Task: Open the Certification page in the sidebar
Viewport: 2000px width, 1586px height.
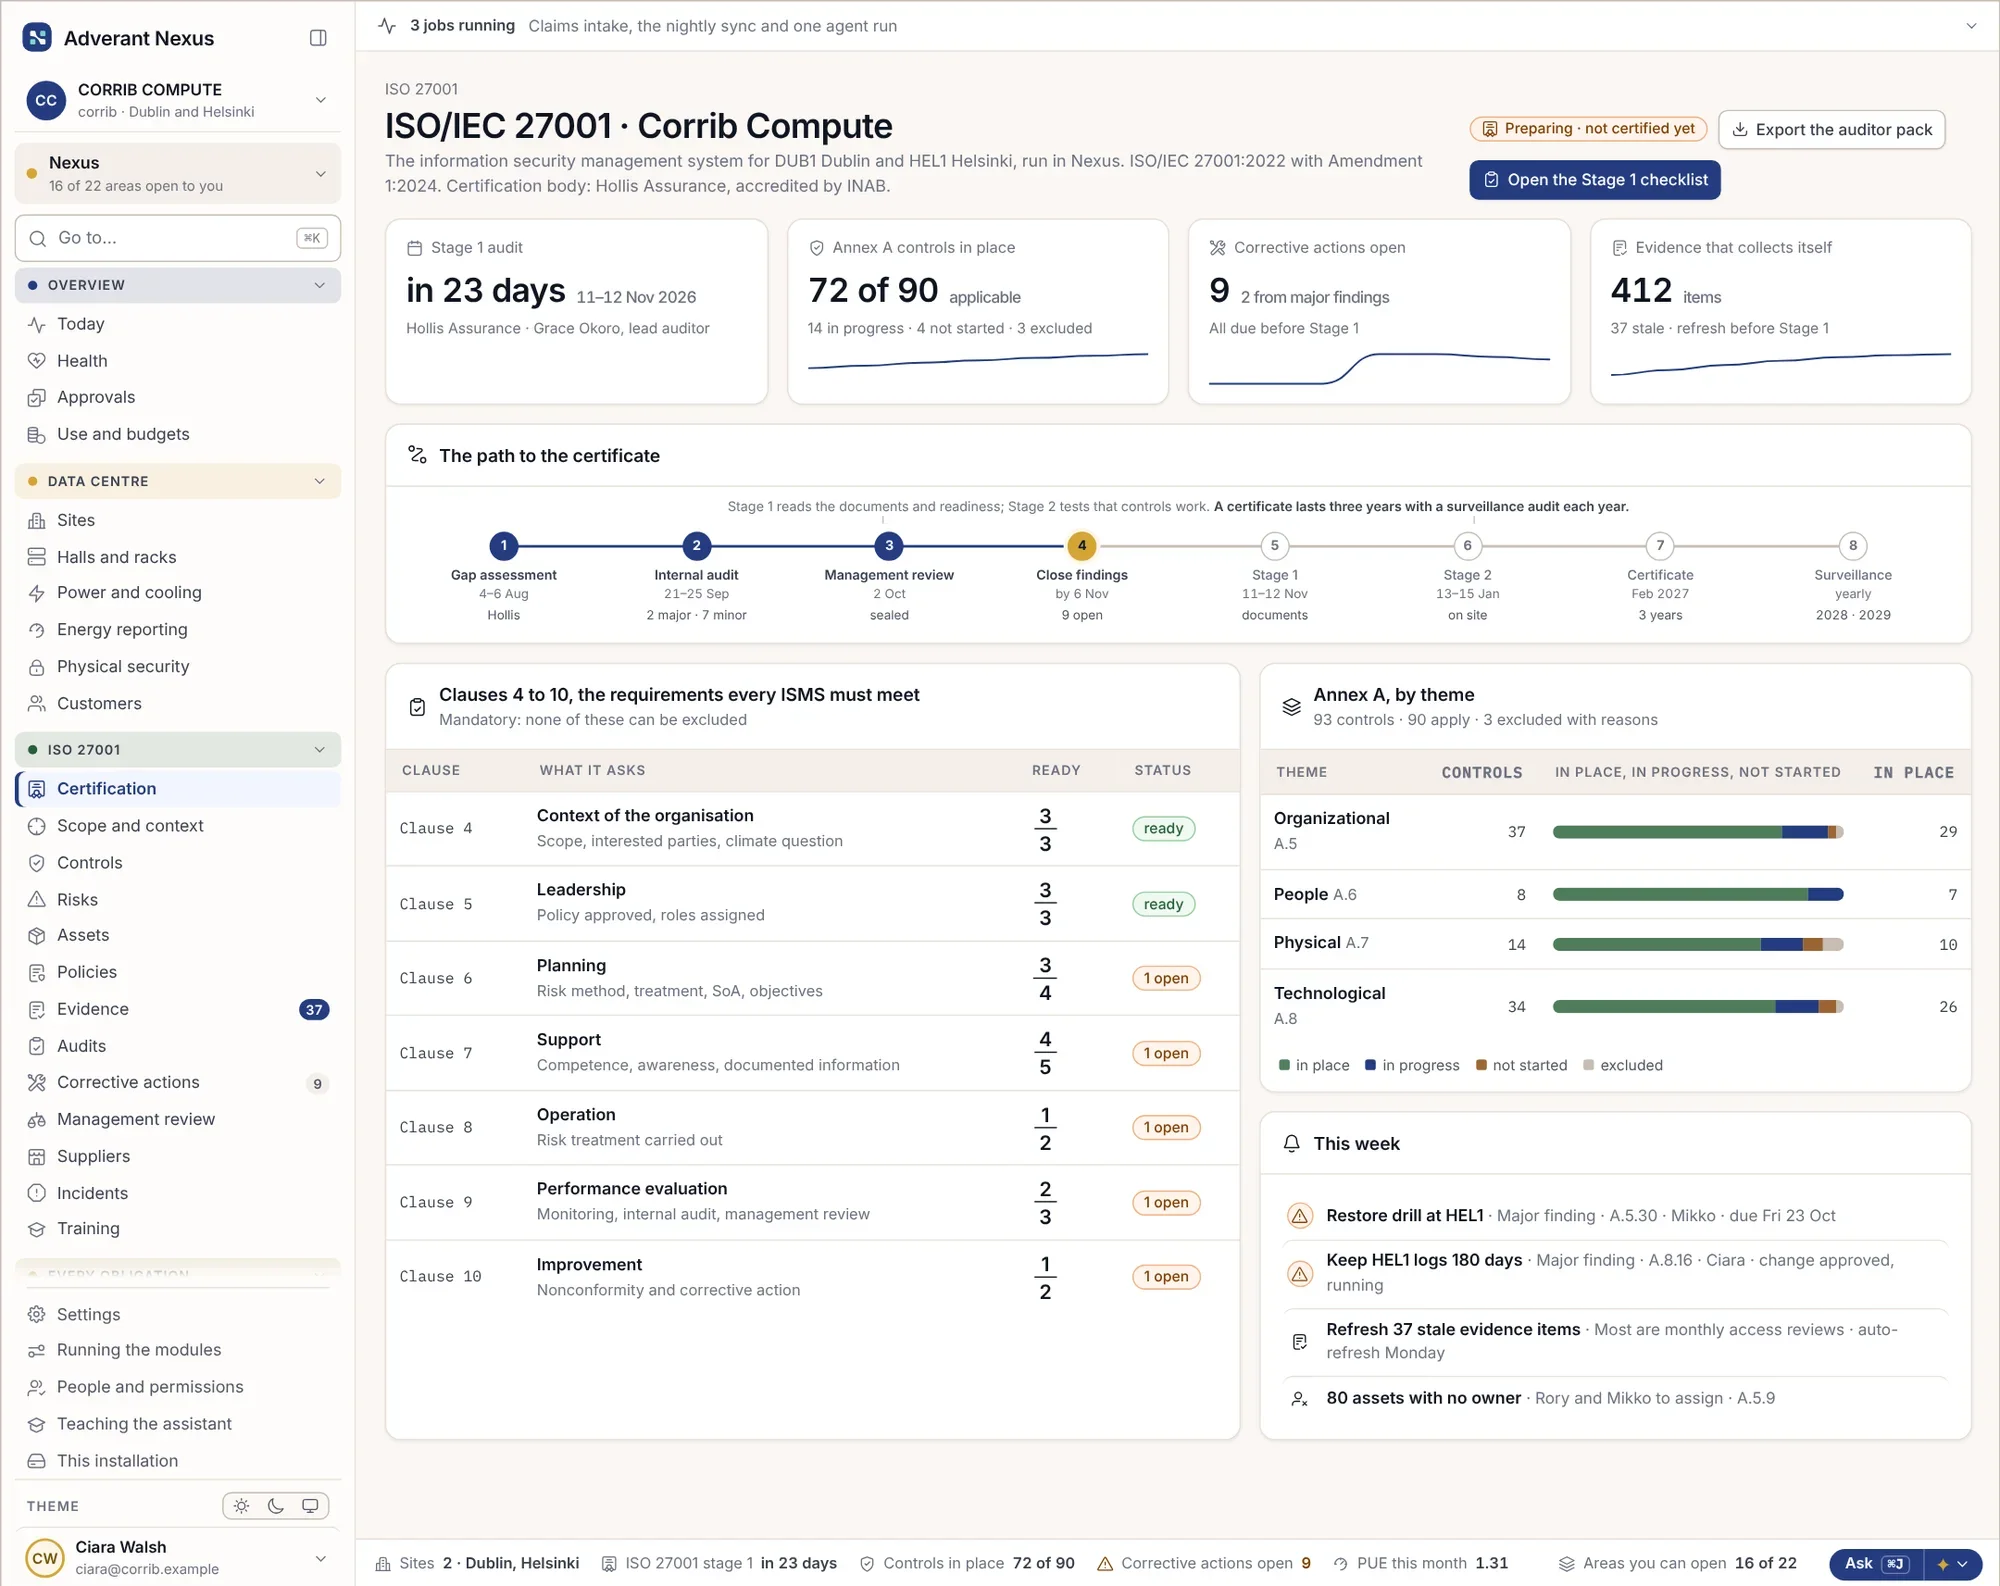Action: pyautogui.click(x=178, y=789)
